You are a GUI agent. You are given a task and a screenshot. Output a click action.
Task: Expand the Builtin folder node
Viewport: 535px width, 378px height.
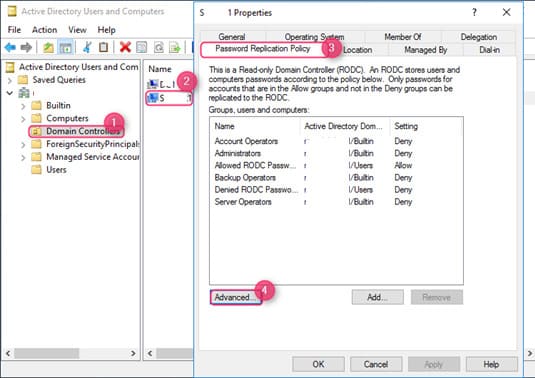point(23,106)
